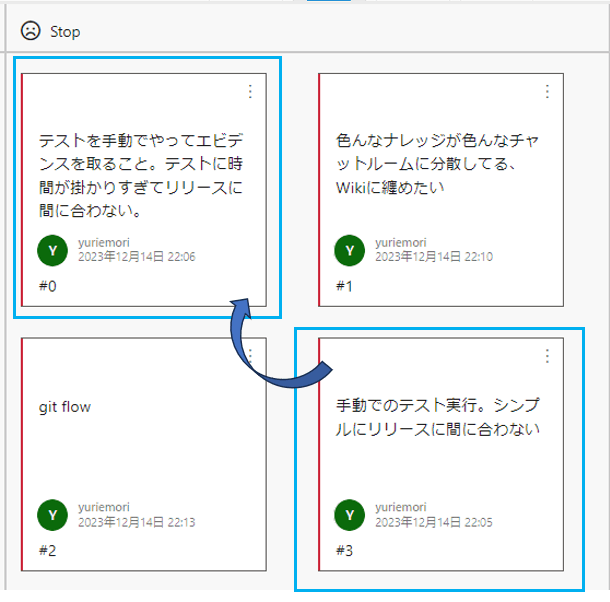
Task: Open the three-dot menu on card #0
Action: click(x=250, y=91)
